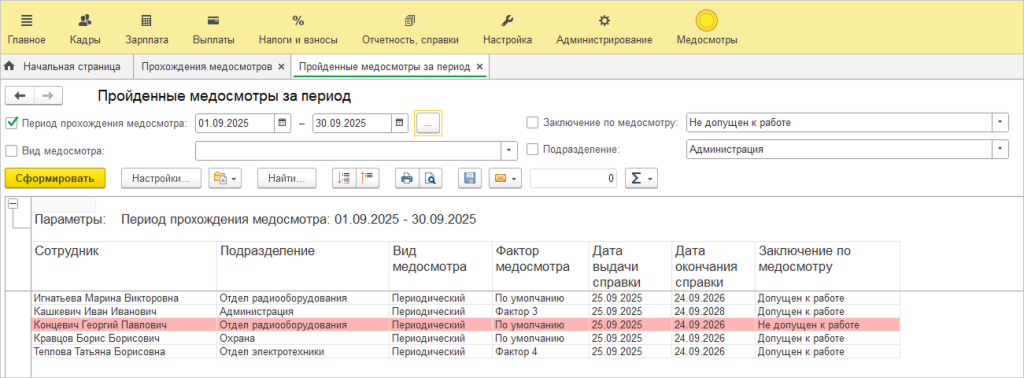Image resolution: width=1024 pixels, height=378 pixels.
Task: Open the Кадры section
Action: click(85, 29)
